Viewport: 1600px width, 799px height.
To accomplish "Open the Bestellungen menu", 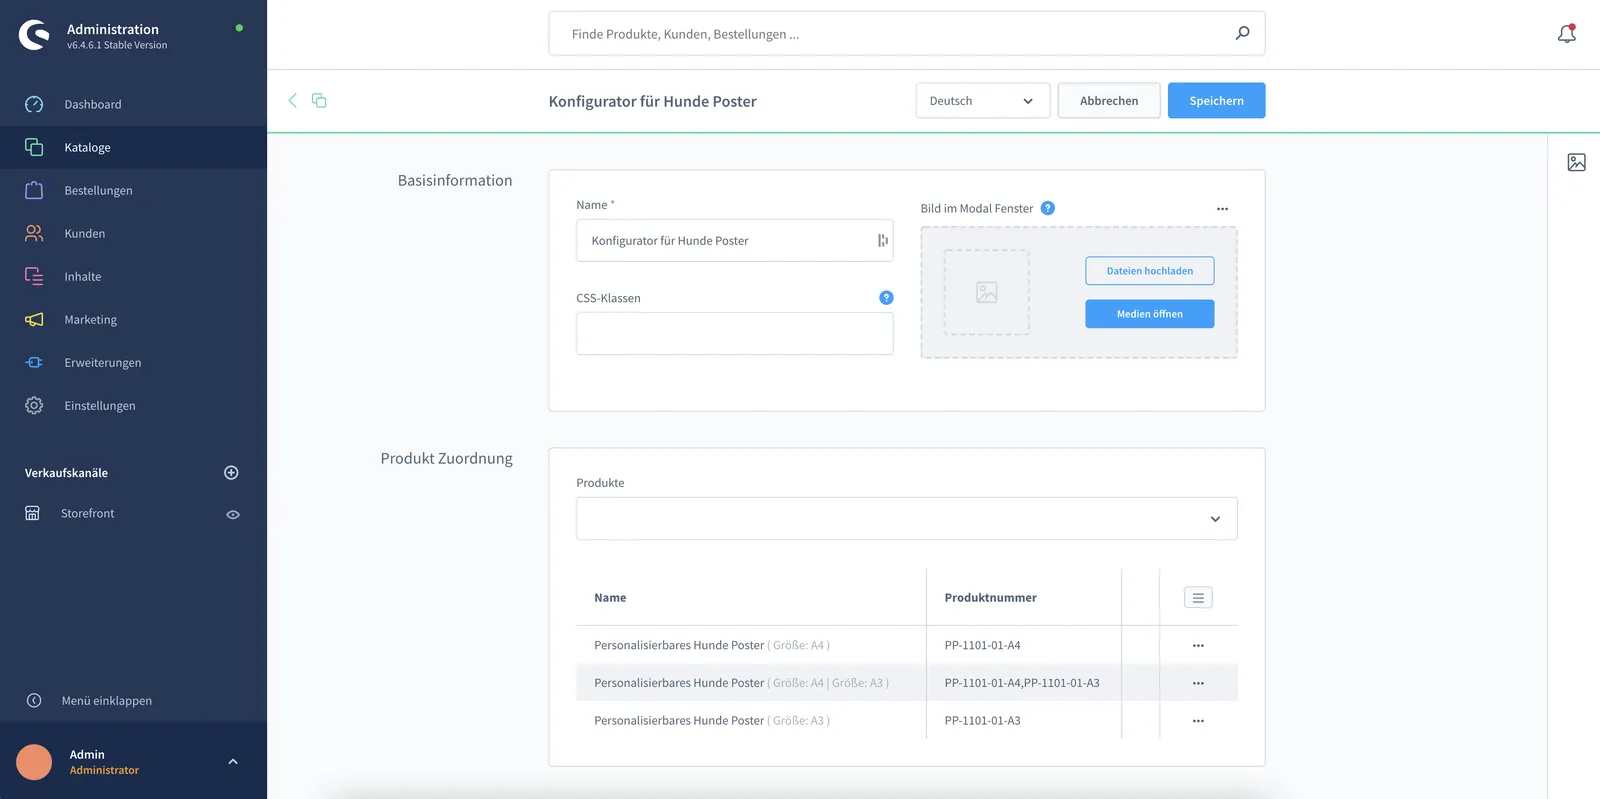I will 133,190.
